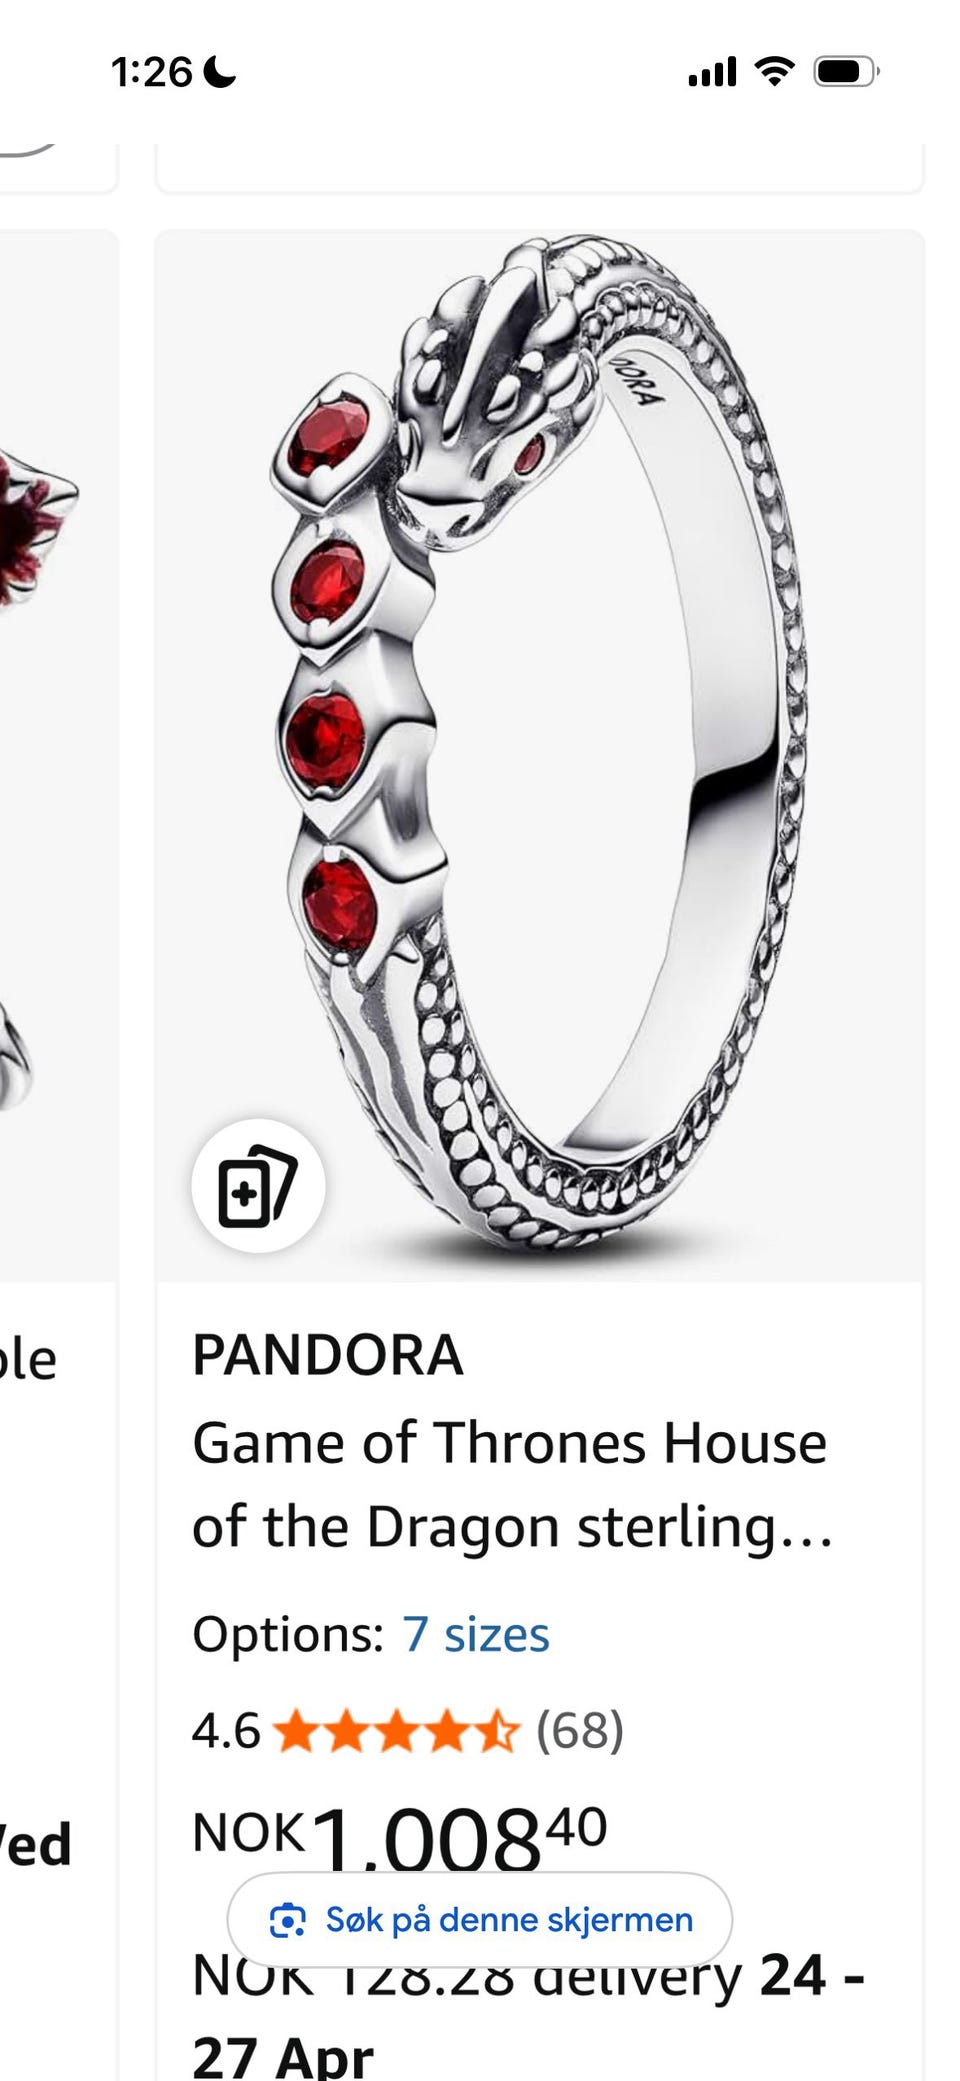
Task: Open the 7 sizes options link
Action: point(476,1635)
